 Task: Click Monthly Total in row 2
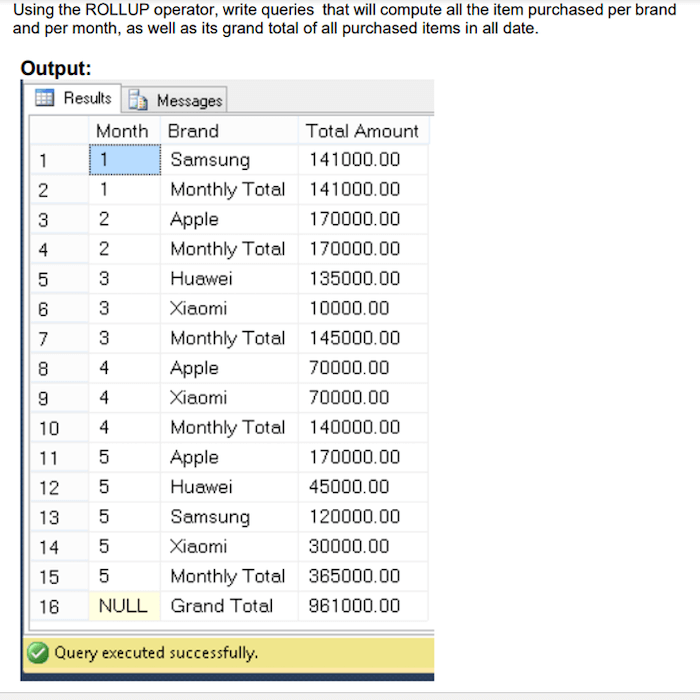(x=229, y=189)
